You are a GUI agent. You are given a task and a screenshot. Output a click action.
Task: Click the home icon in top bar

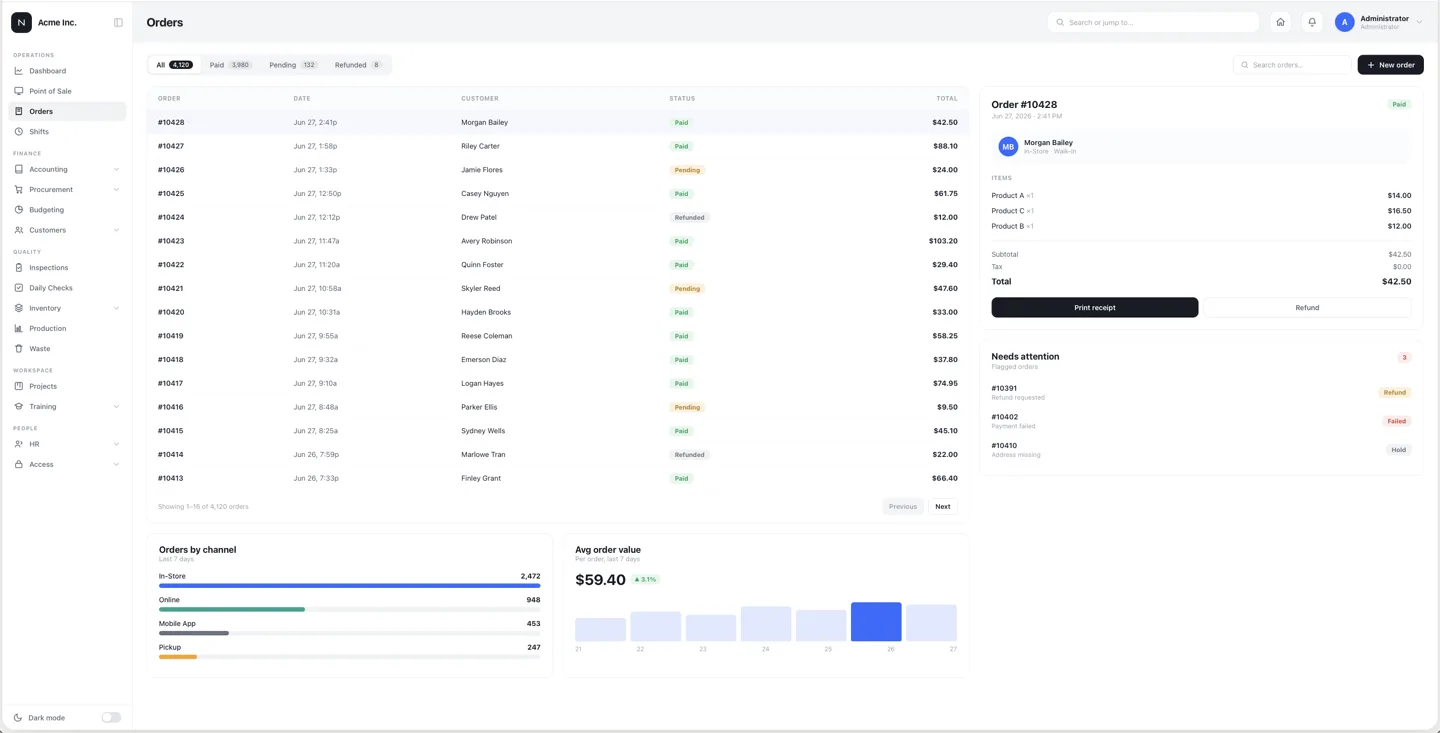pyautogui.click(x=1280, y=22)
